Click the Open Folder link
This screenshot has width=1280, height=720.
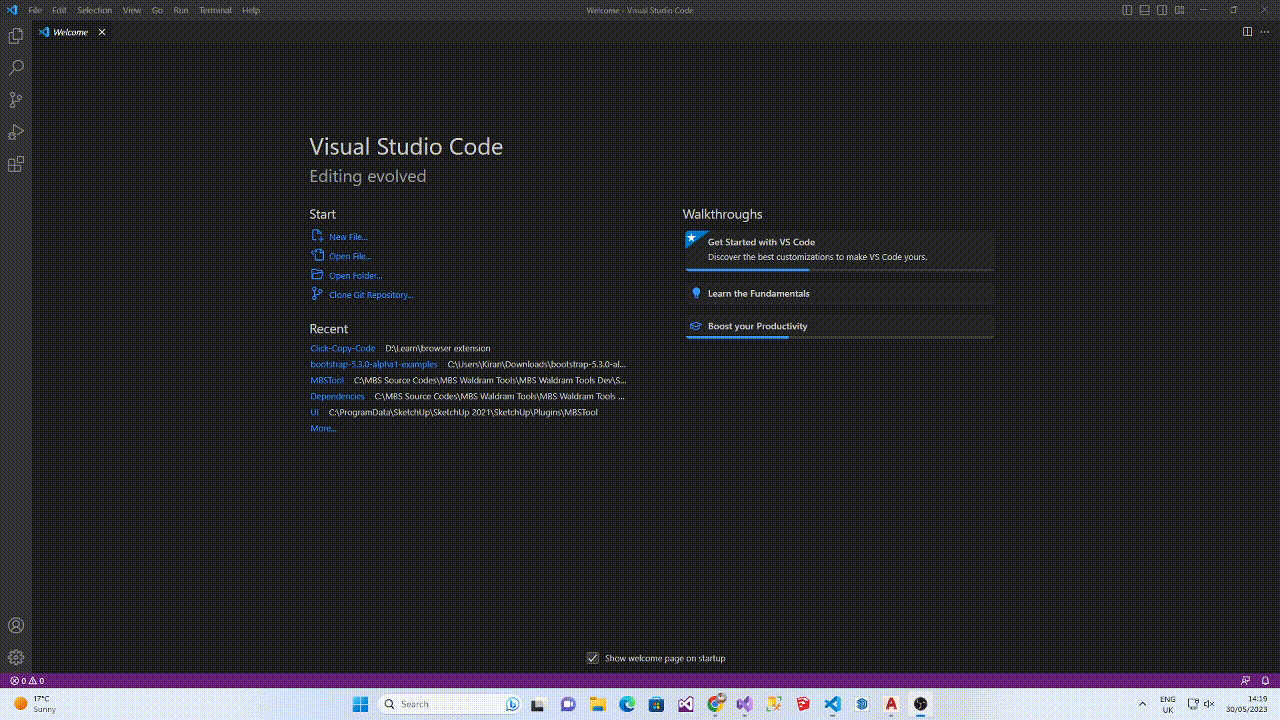pos(356,276)
